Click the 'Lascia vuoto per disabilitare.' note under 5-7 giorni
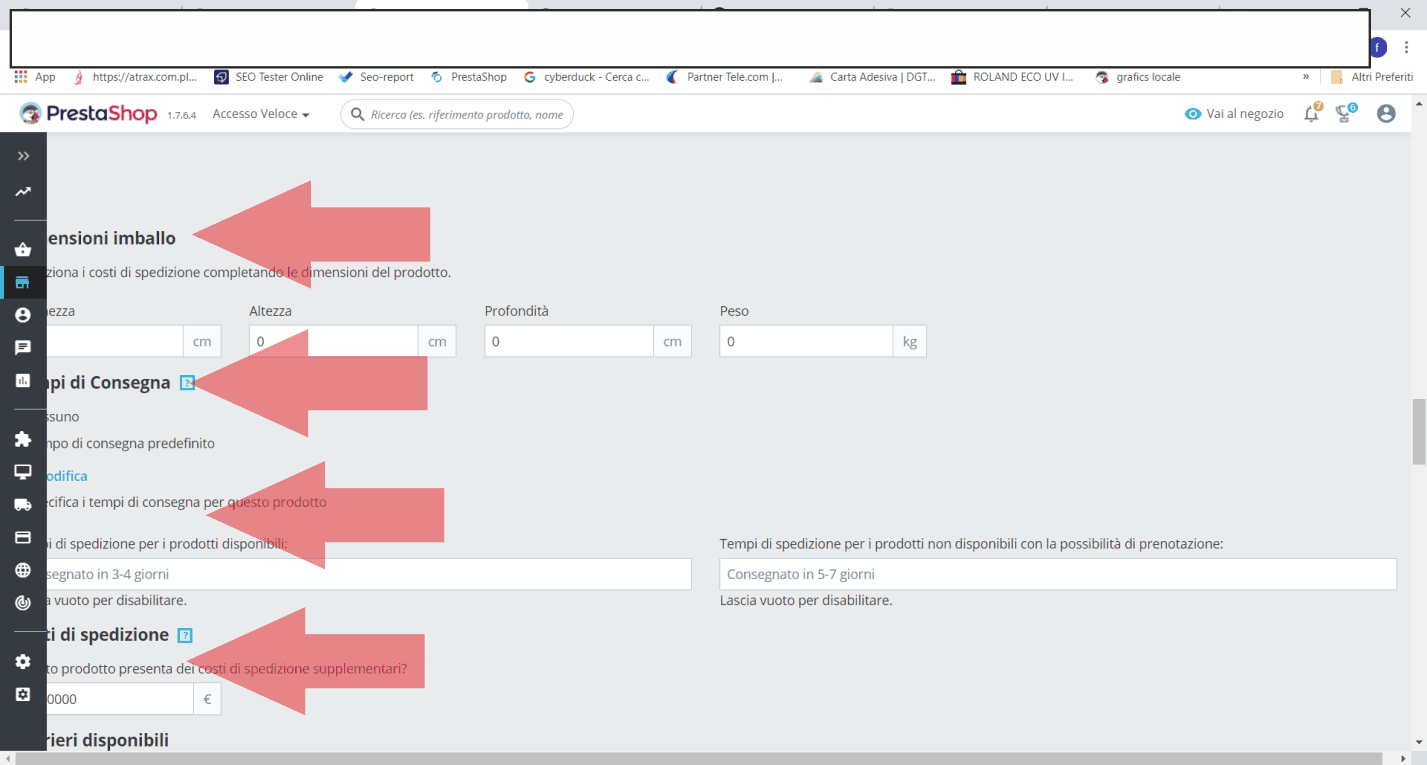Screen dimensions: 1427x765 [806, 600]
